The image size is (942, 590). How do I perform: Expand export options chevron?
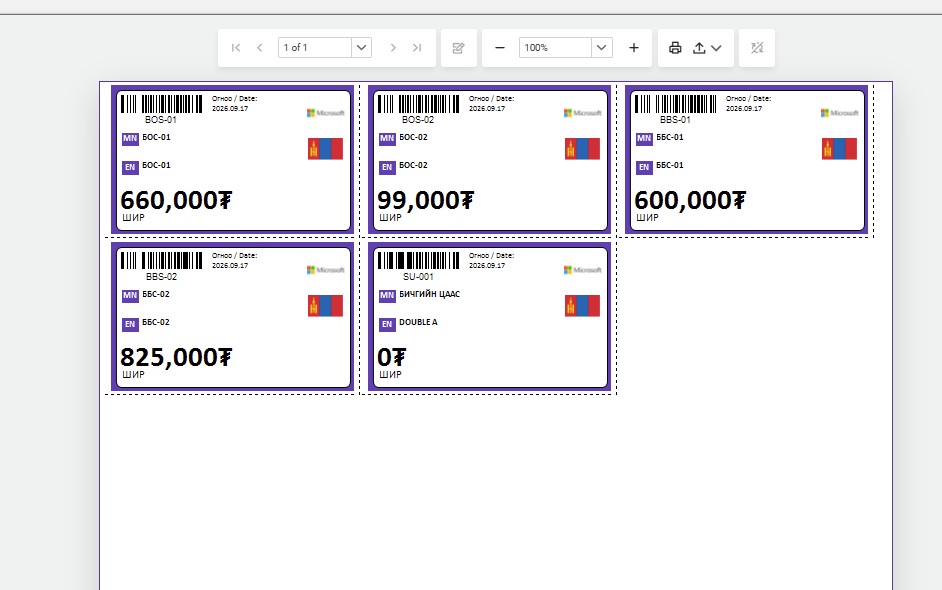[716, 48]
